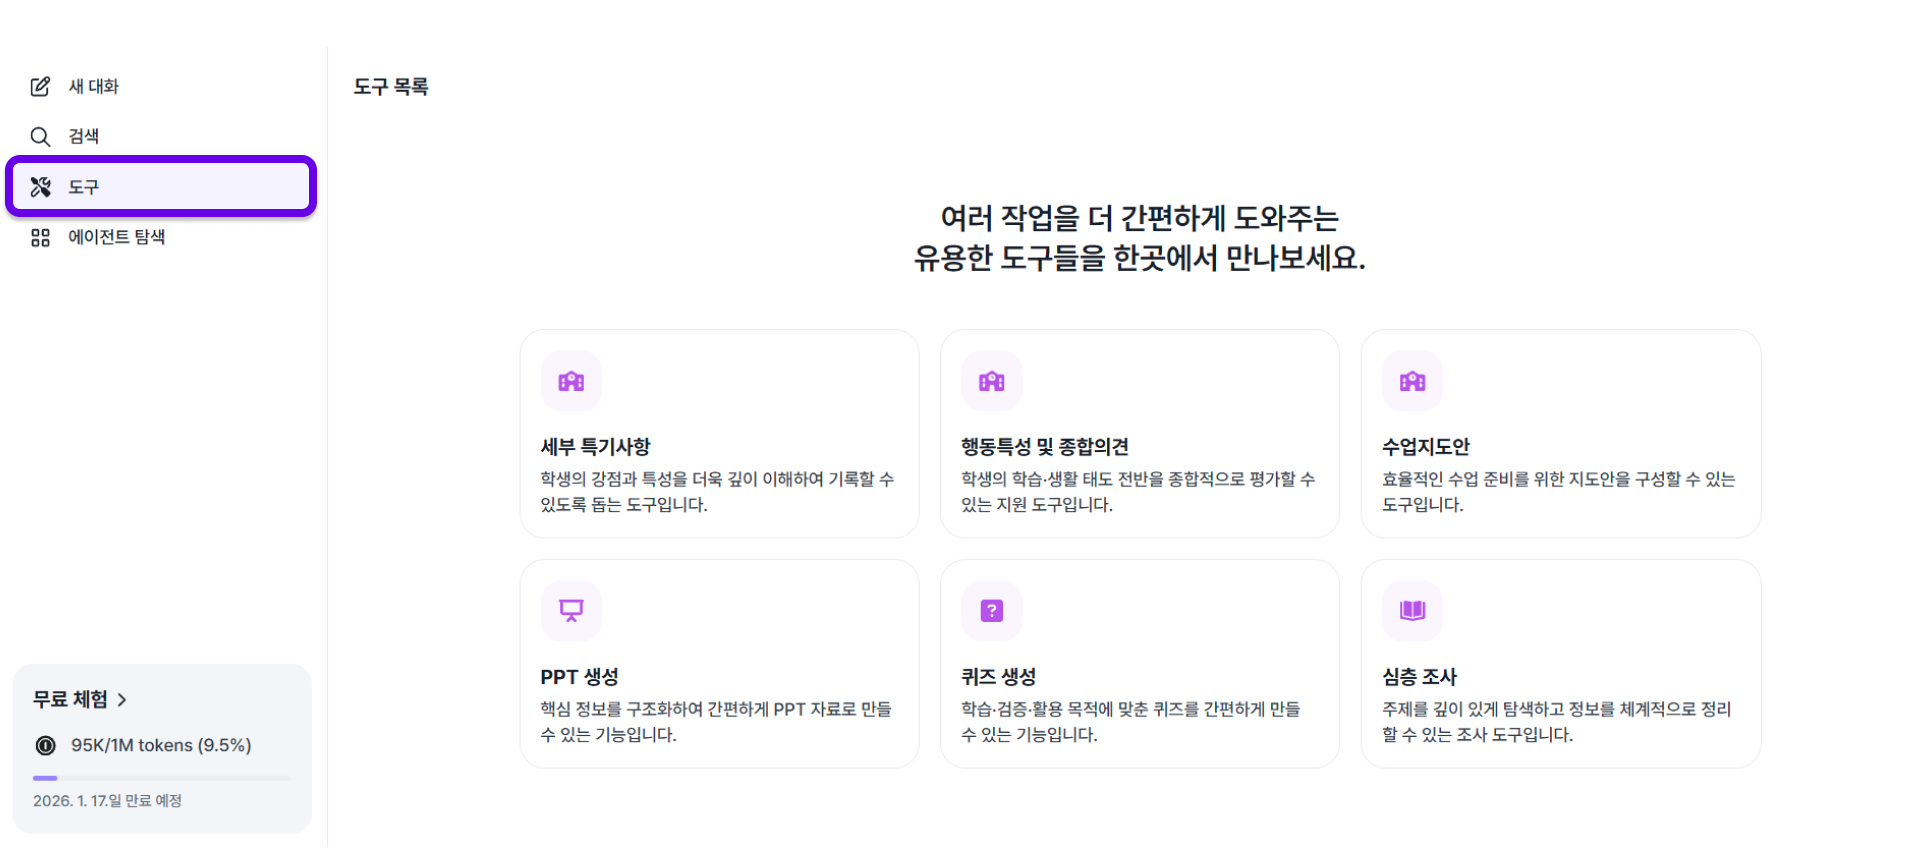Expand the 무료 체험 chevron arrow
Screen dimensions: 1915x861
coord(122,700)
